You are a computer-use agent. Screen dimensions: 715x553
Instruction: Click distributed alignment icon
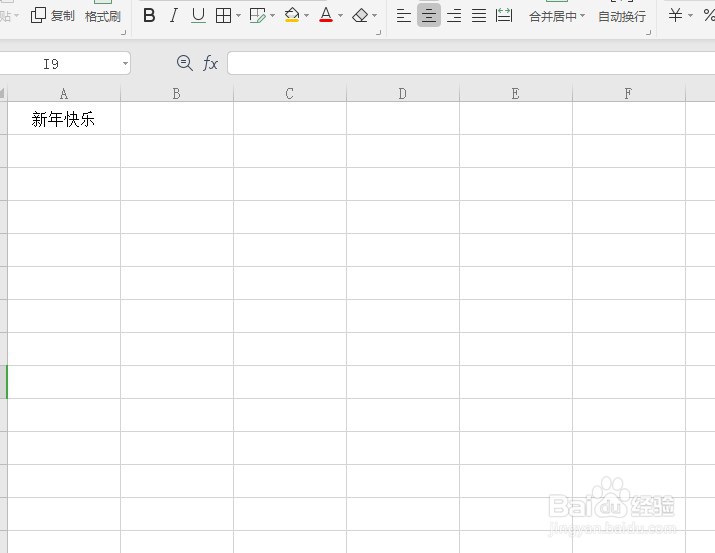pos(504,16)
